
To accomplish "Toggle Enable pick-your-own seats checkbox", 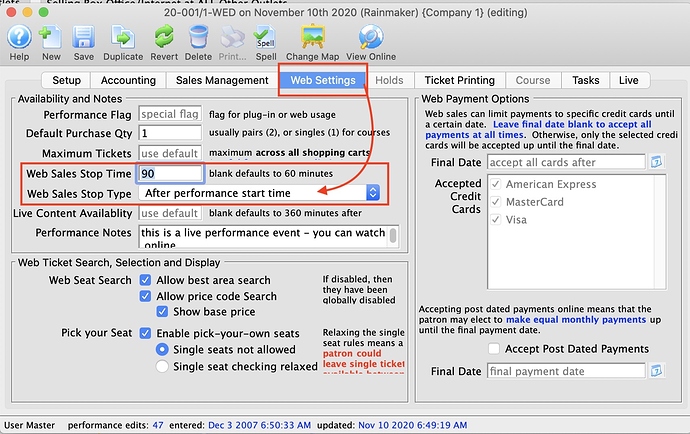I will pyautogui.click(x=145, y=333).
